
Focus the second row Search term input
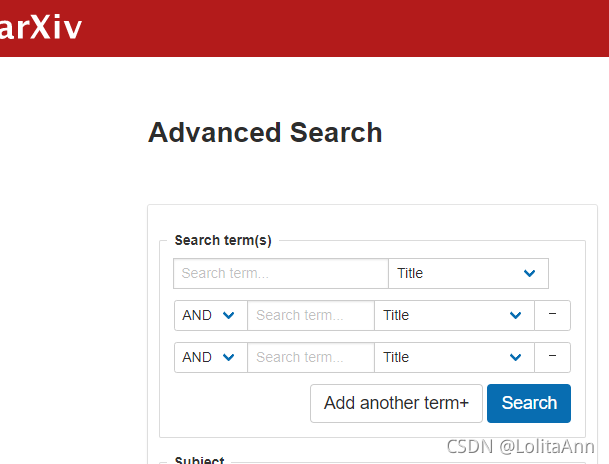coord(311,315)
